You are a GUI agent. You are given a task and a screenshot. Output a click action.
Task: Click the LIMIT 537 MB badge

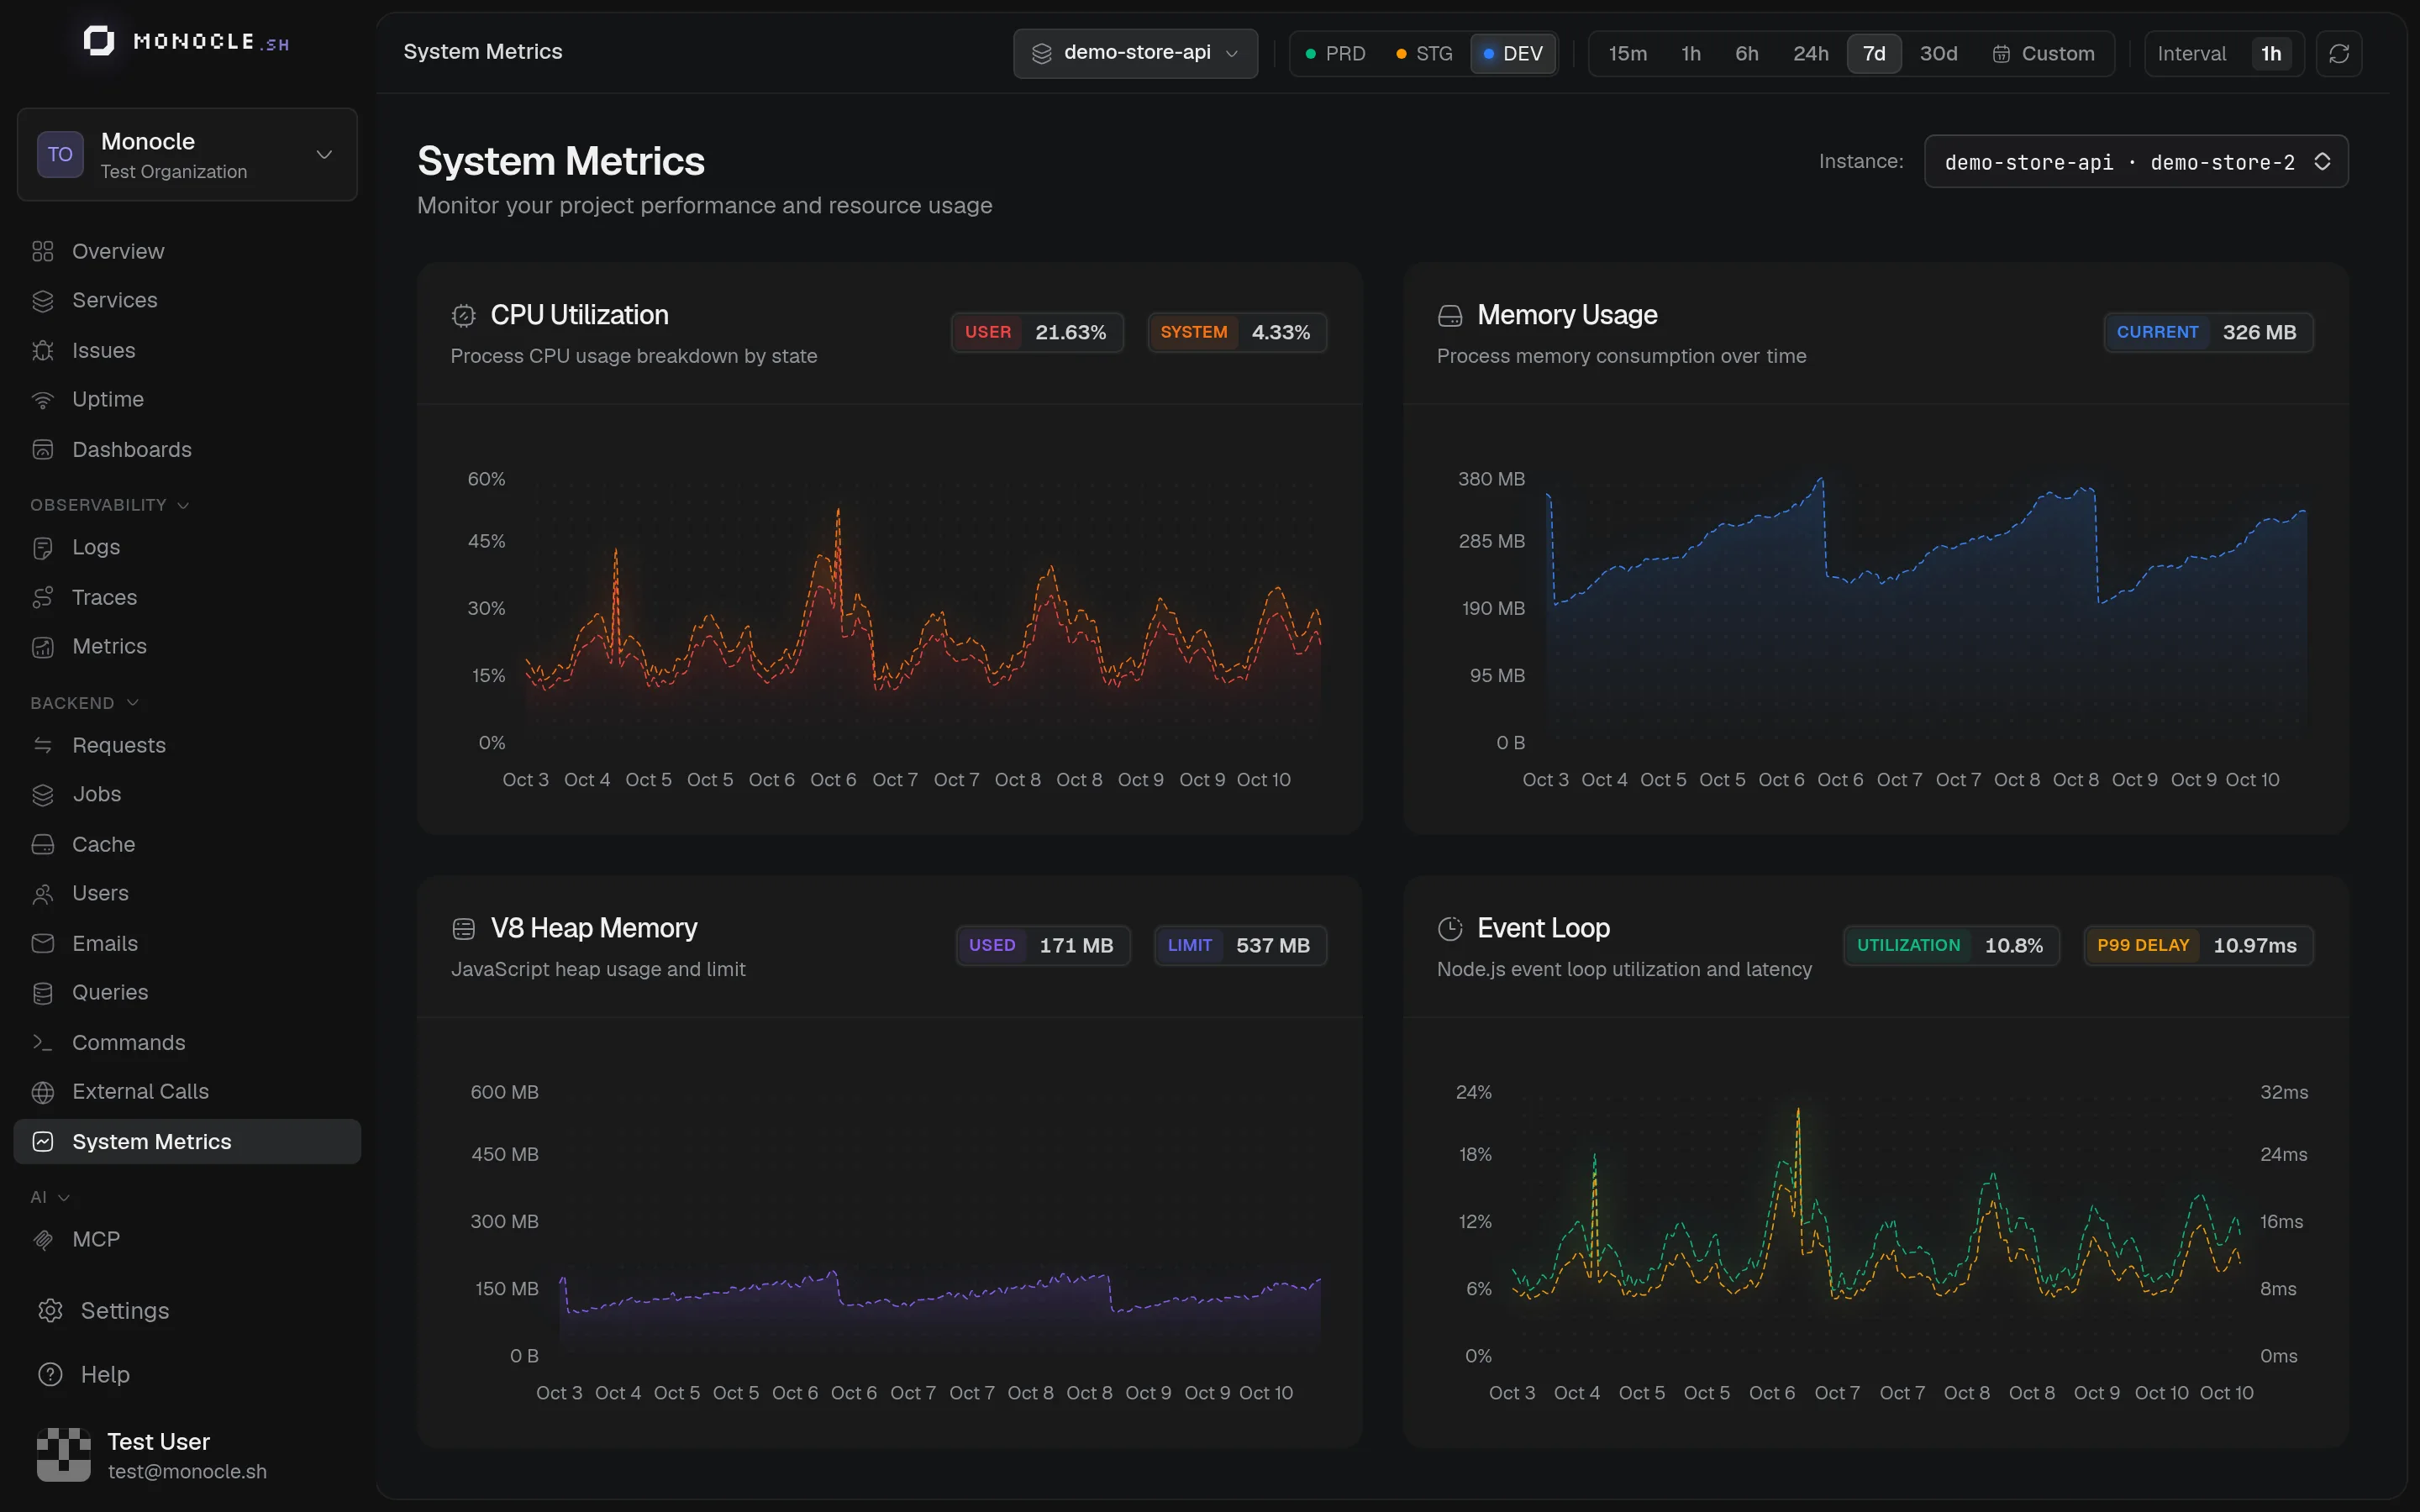point(1240,946)
